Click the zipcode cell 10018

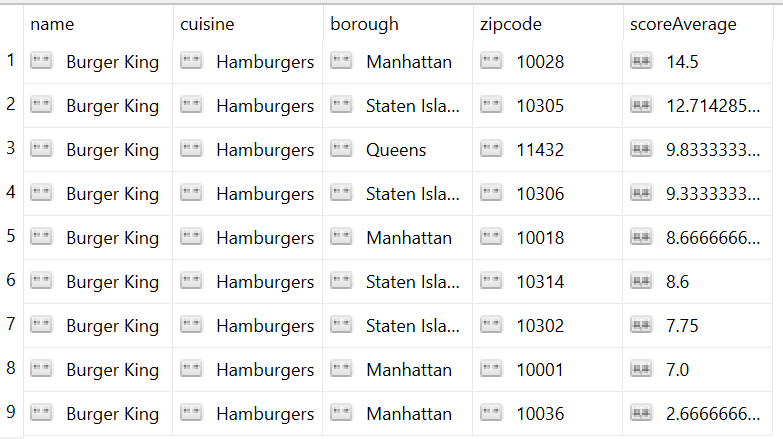coord(540,238)
